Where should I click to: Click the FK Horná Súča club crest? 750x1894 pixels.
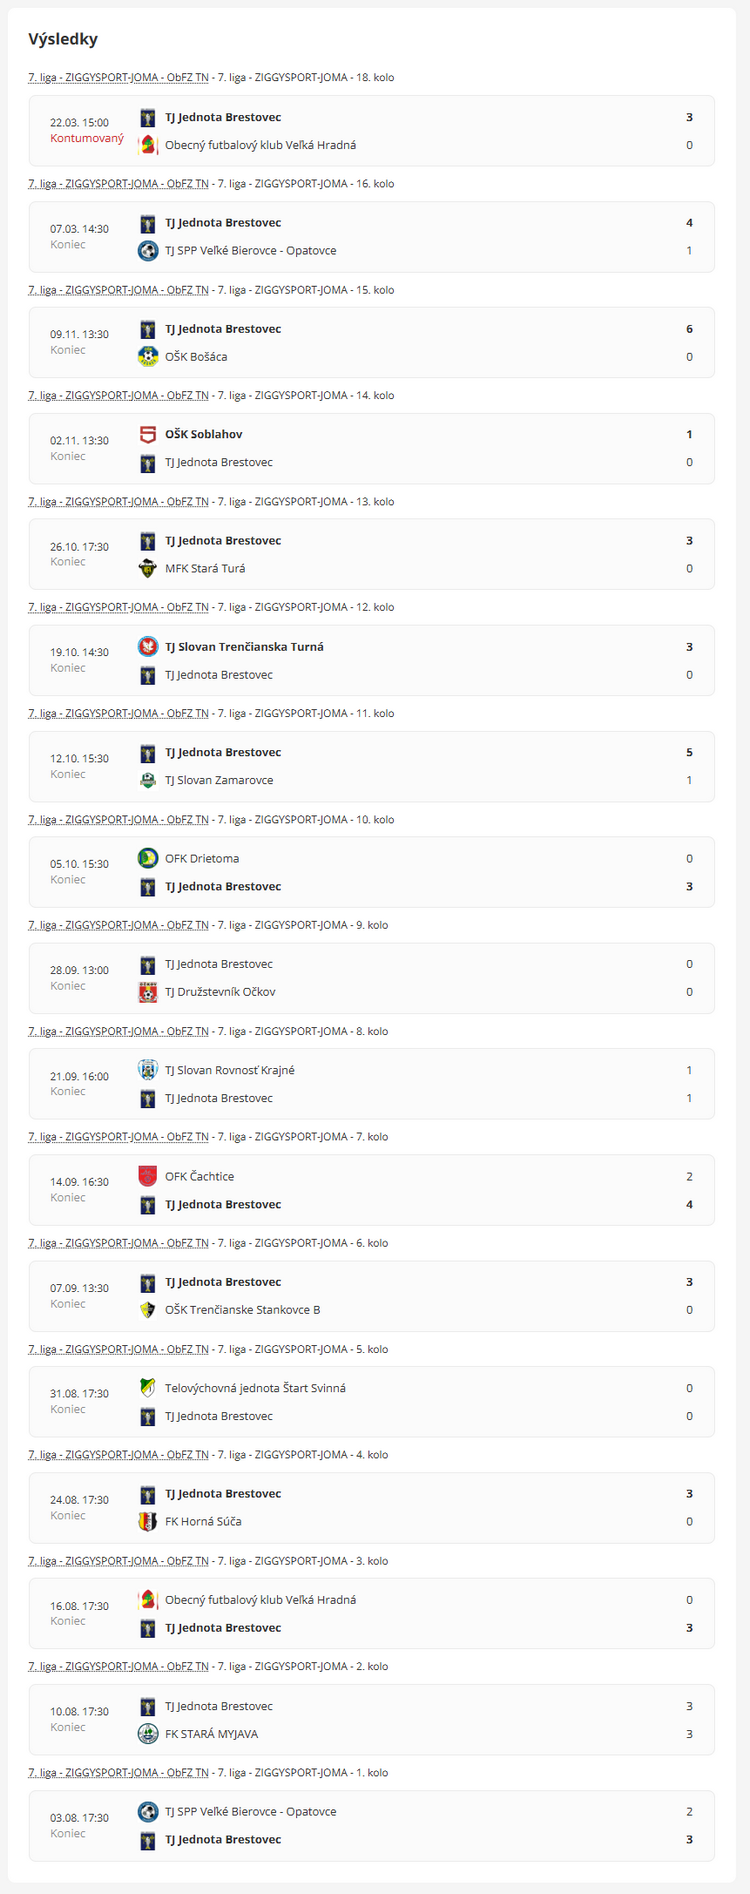[148, 1522]
